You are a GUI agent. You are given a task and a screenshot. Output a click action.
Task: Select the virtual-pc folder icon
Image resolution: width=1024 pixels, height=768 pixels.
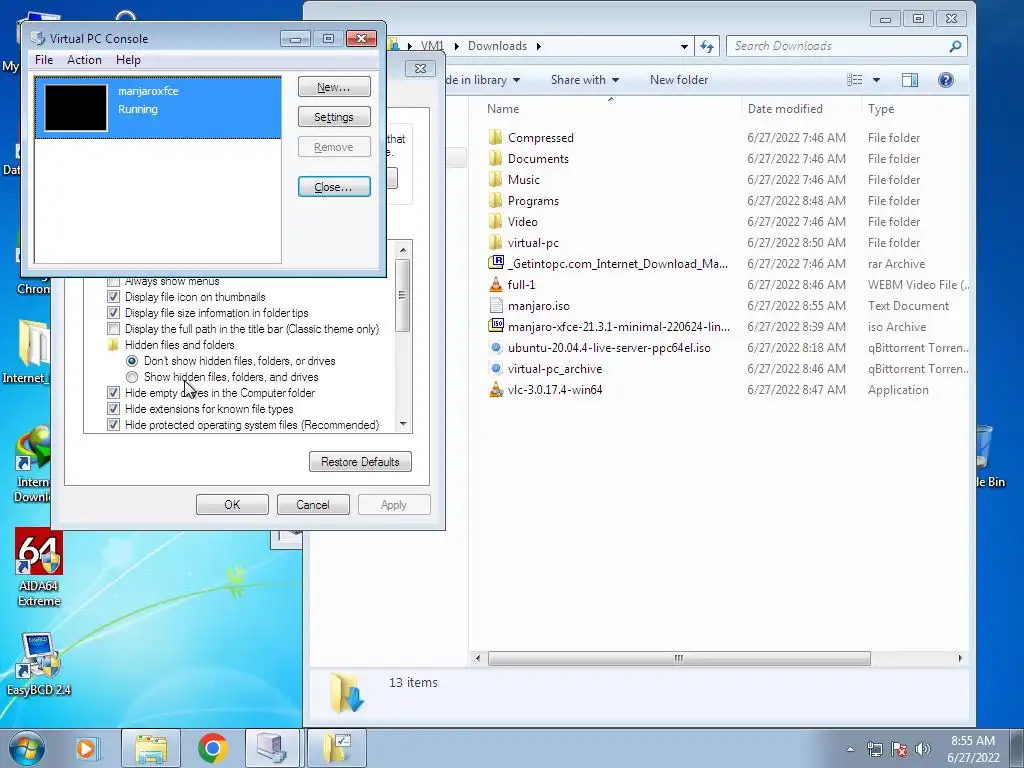pos(496,242)
